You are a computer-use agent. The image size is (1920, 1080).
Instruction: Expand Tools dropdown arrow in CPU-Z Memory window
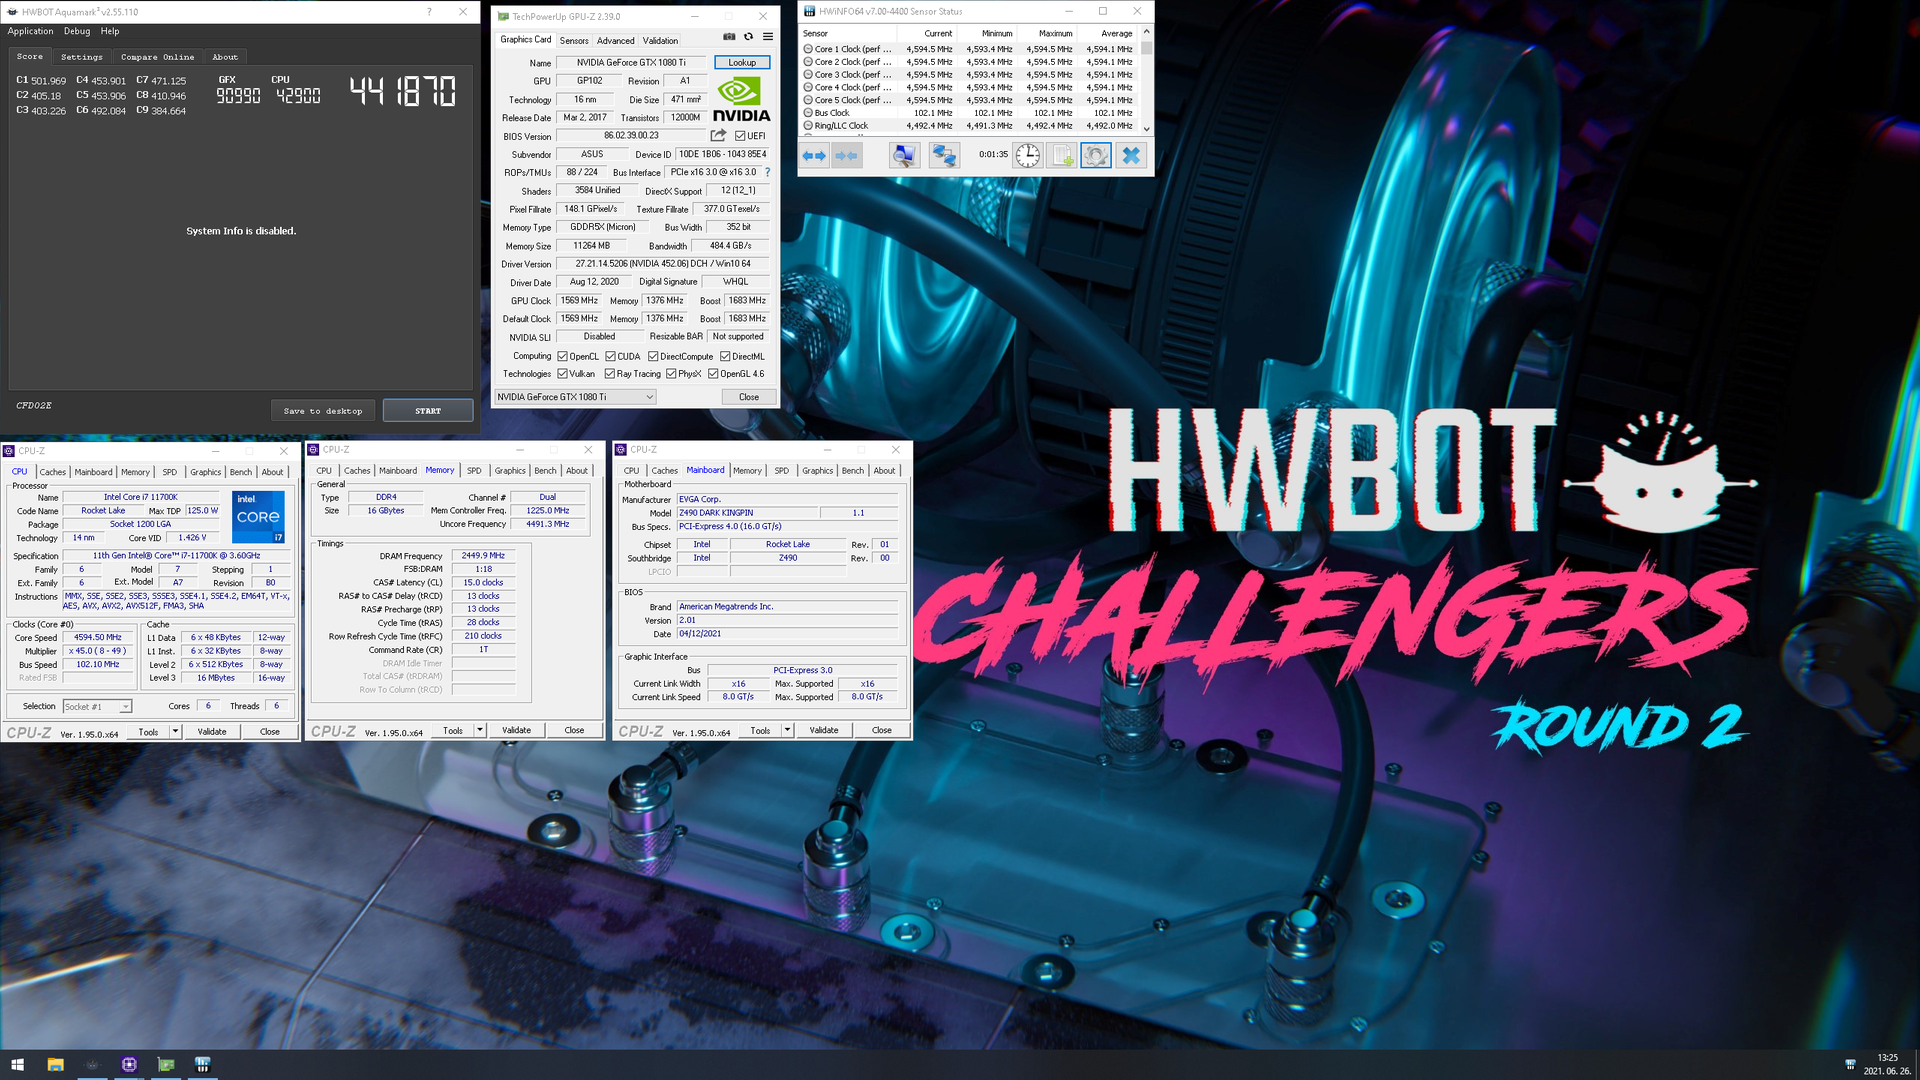(x=480, y=731)
